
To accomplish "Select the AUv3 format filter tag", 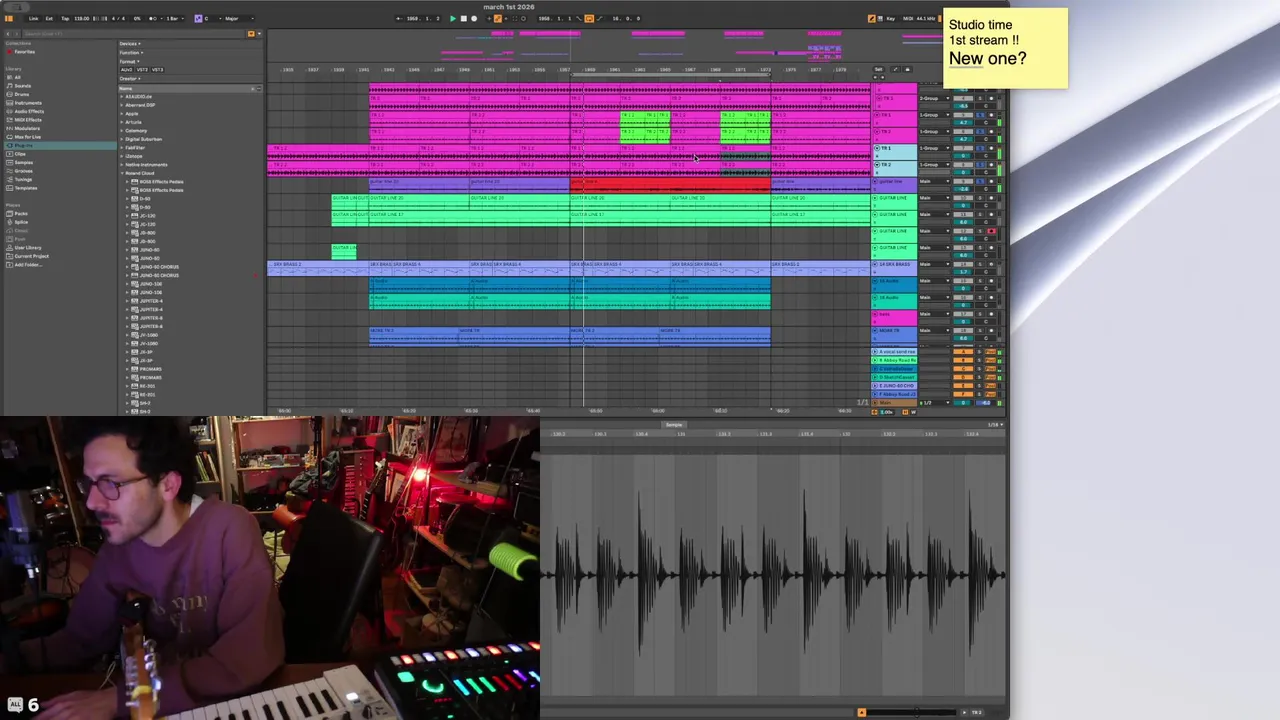I will tap(127, 70).
